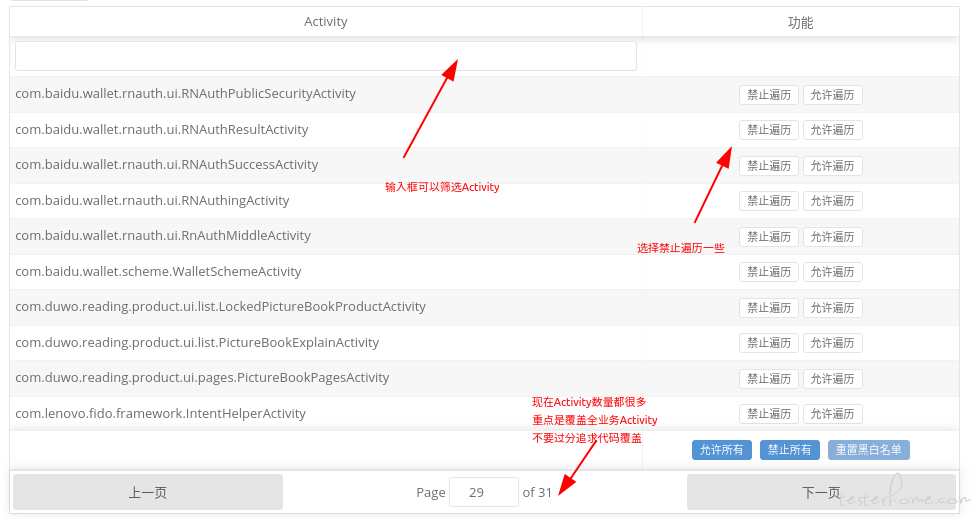Click the Activity filter input box

click(325, 56)
